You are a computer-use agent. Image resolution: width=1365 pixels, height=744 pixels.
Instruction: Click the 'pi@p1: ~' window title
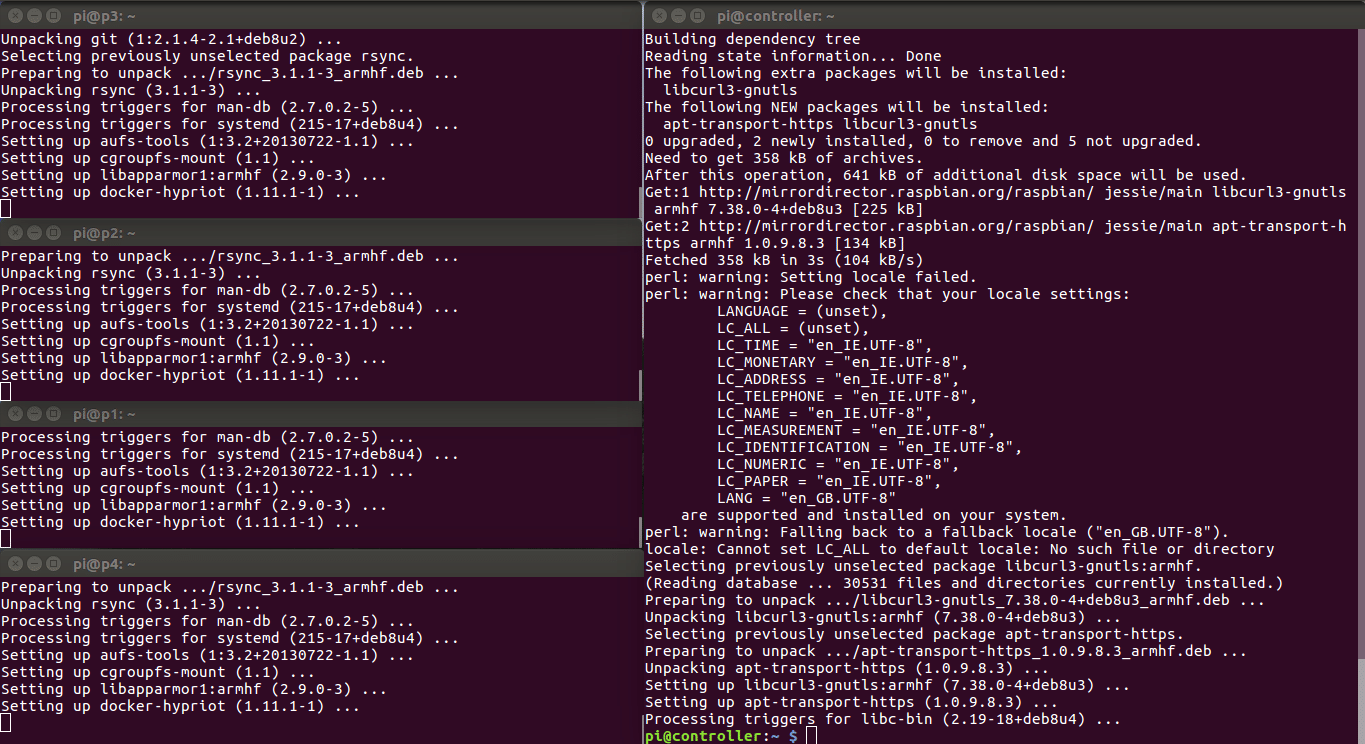(103, 414)
